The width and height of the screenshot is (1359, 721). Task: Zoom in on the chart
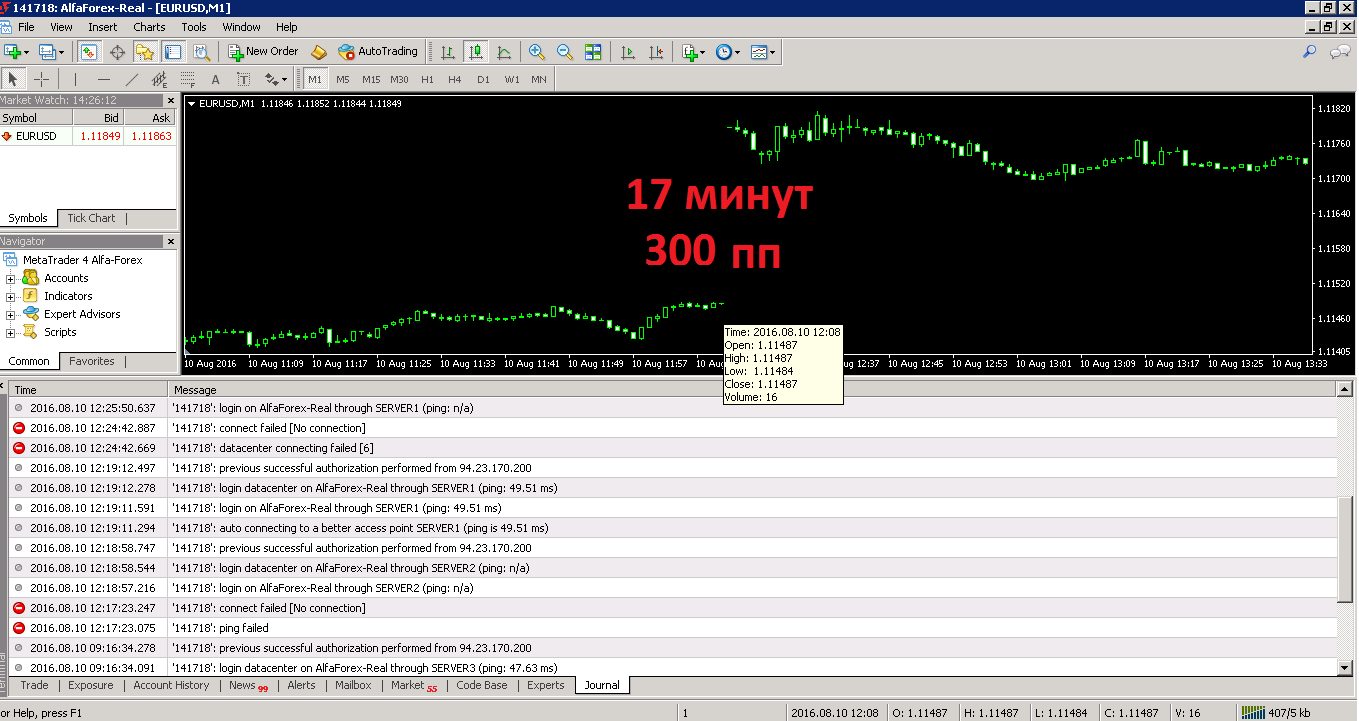(537, 51)
